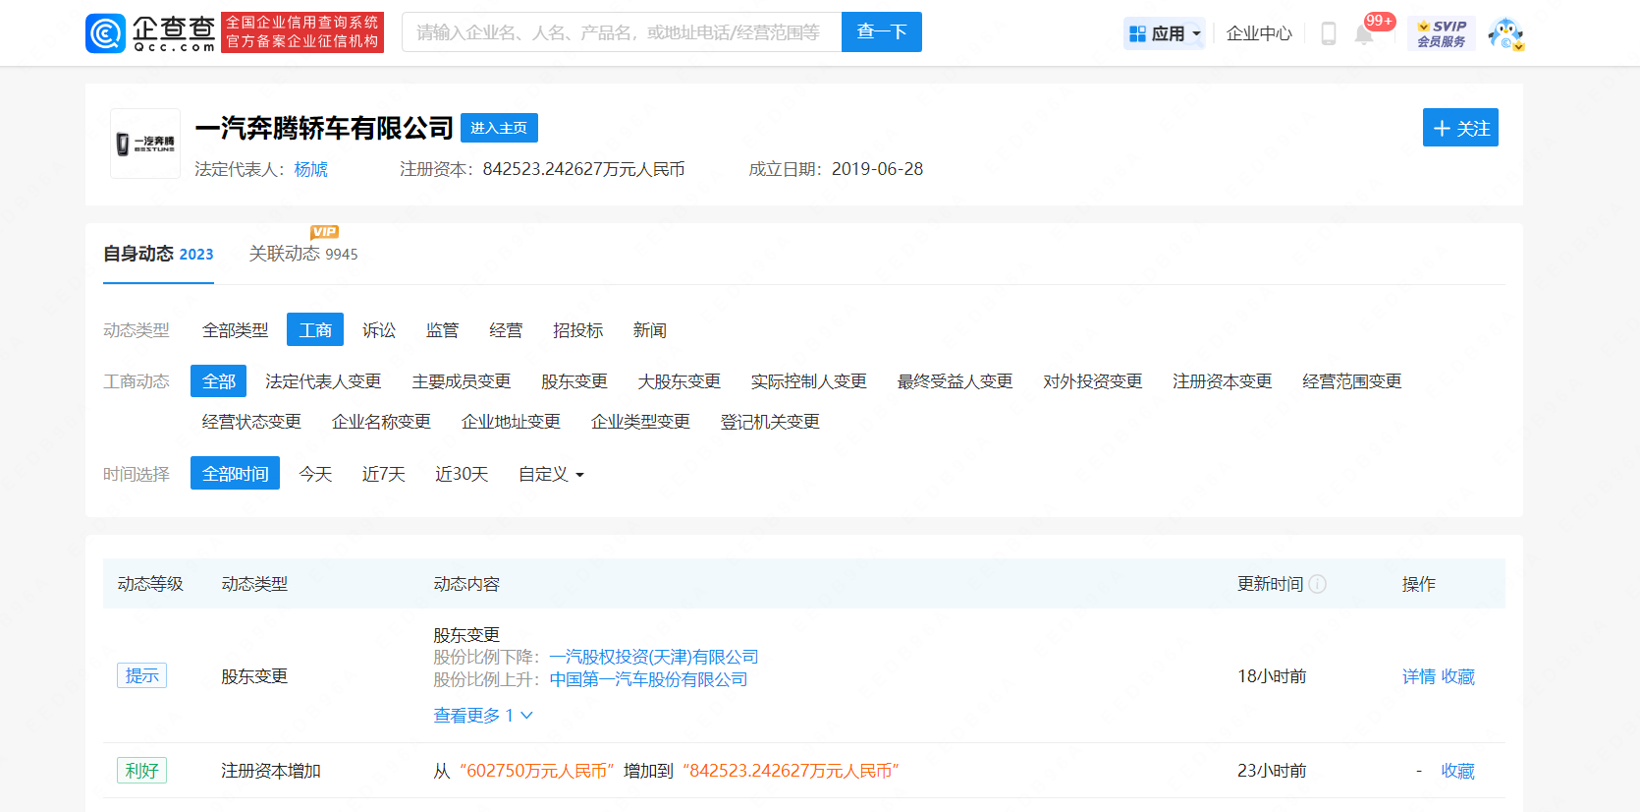This screenshot has height=812, width=1640.
Task: Open 一汽股权投资(天津)有限公司 link
Action: 654,657
